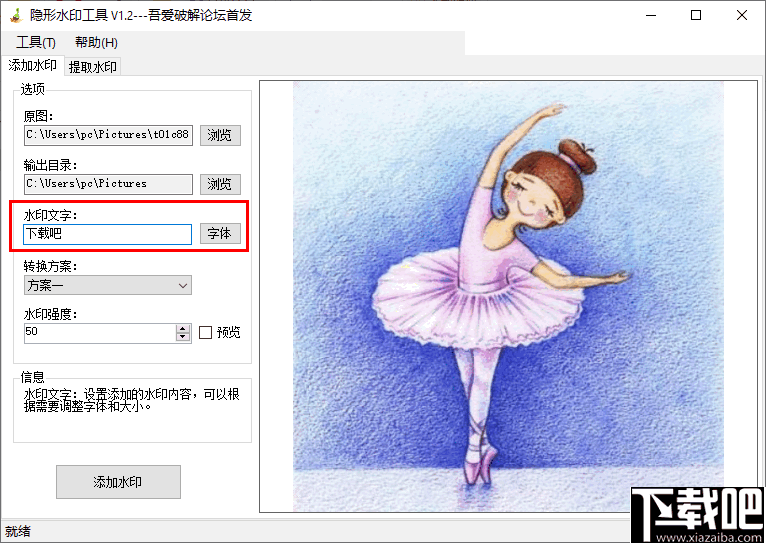Open the 工具(T) menu

(x=36, y=42)
